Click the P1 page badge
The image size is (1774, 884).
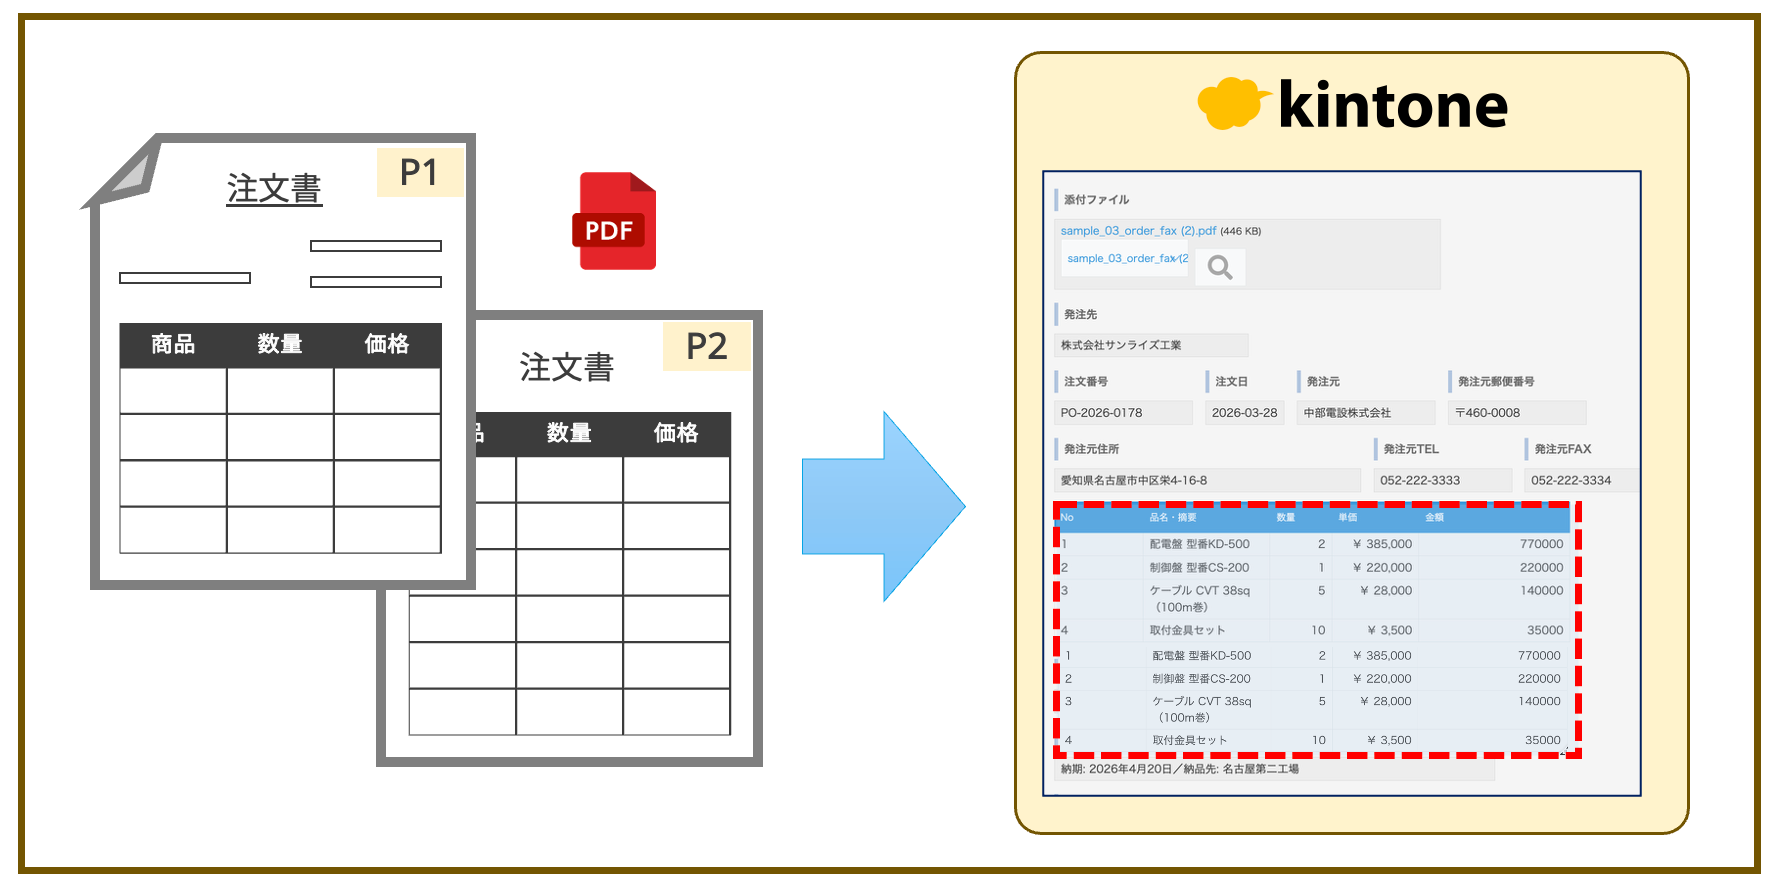click(x=420, y=172)
